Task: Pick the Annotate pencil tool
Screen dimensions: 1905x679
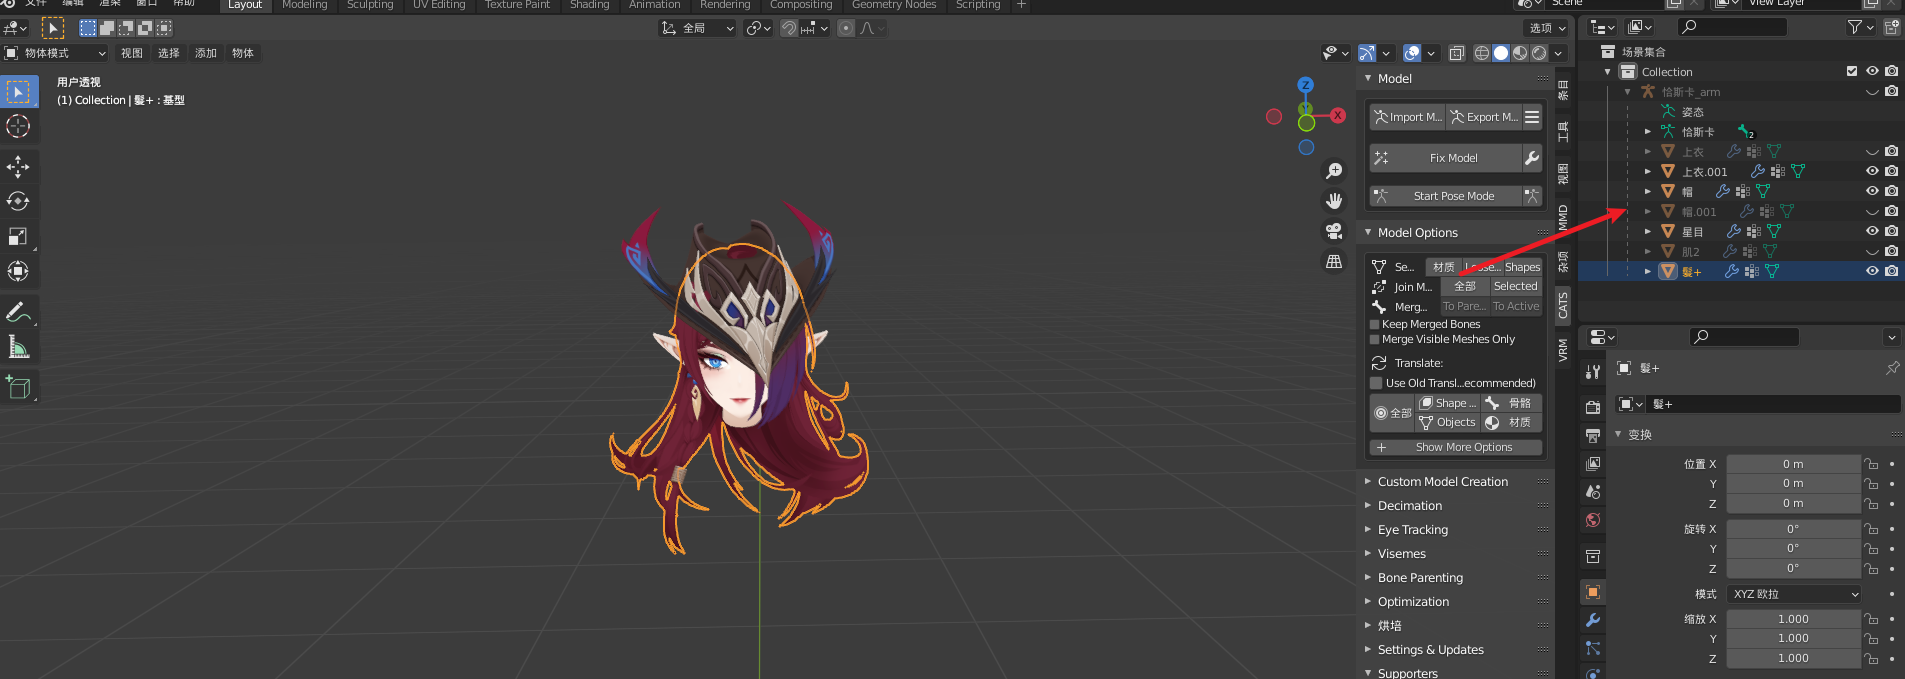Action: (x=18, y=312)
